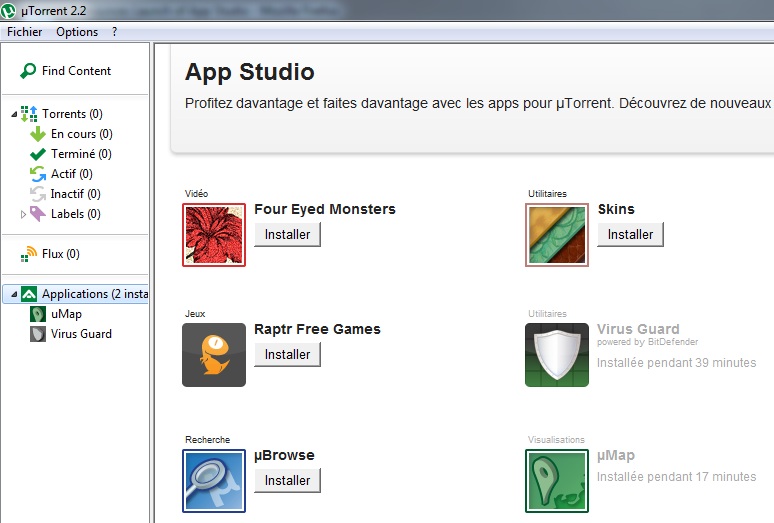Click the Four Eyed Monsters app thumbnail

(x=214, y=235)
